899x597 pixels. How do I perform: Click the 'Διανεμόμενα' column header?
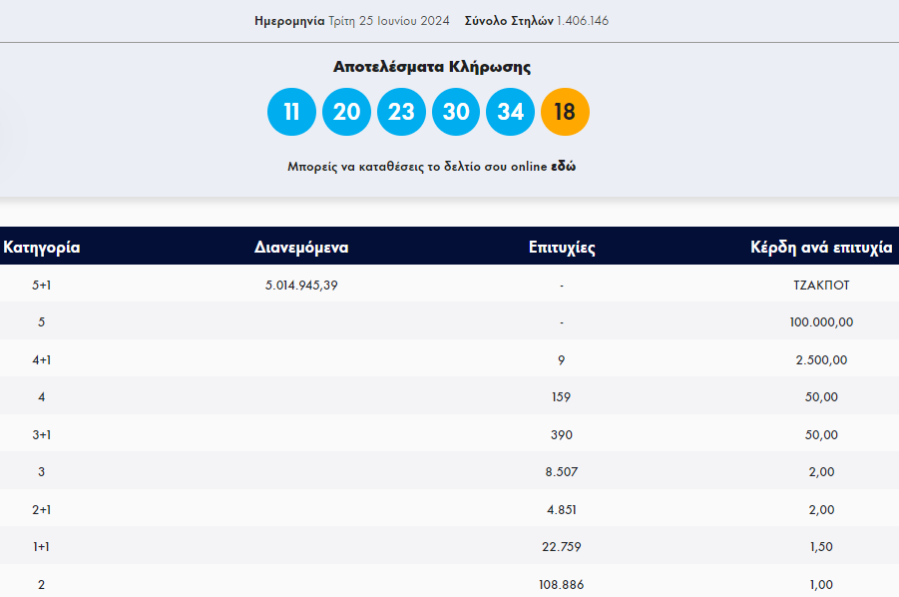tap(301, 248)
